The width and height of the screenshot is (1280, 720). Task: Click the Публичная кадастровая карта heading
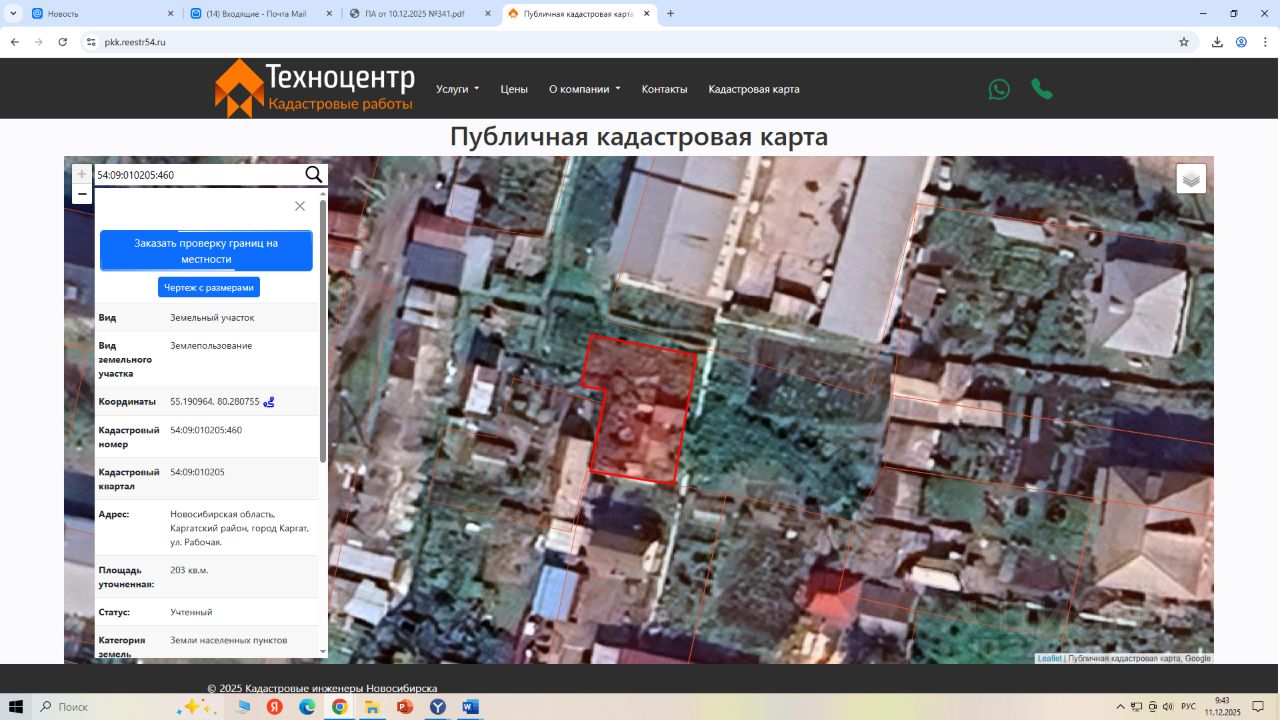click(639, 137)
